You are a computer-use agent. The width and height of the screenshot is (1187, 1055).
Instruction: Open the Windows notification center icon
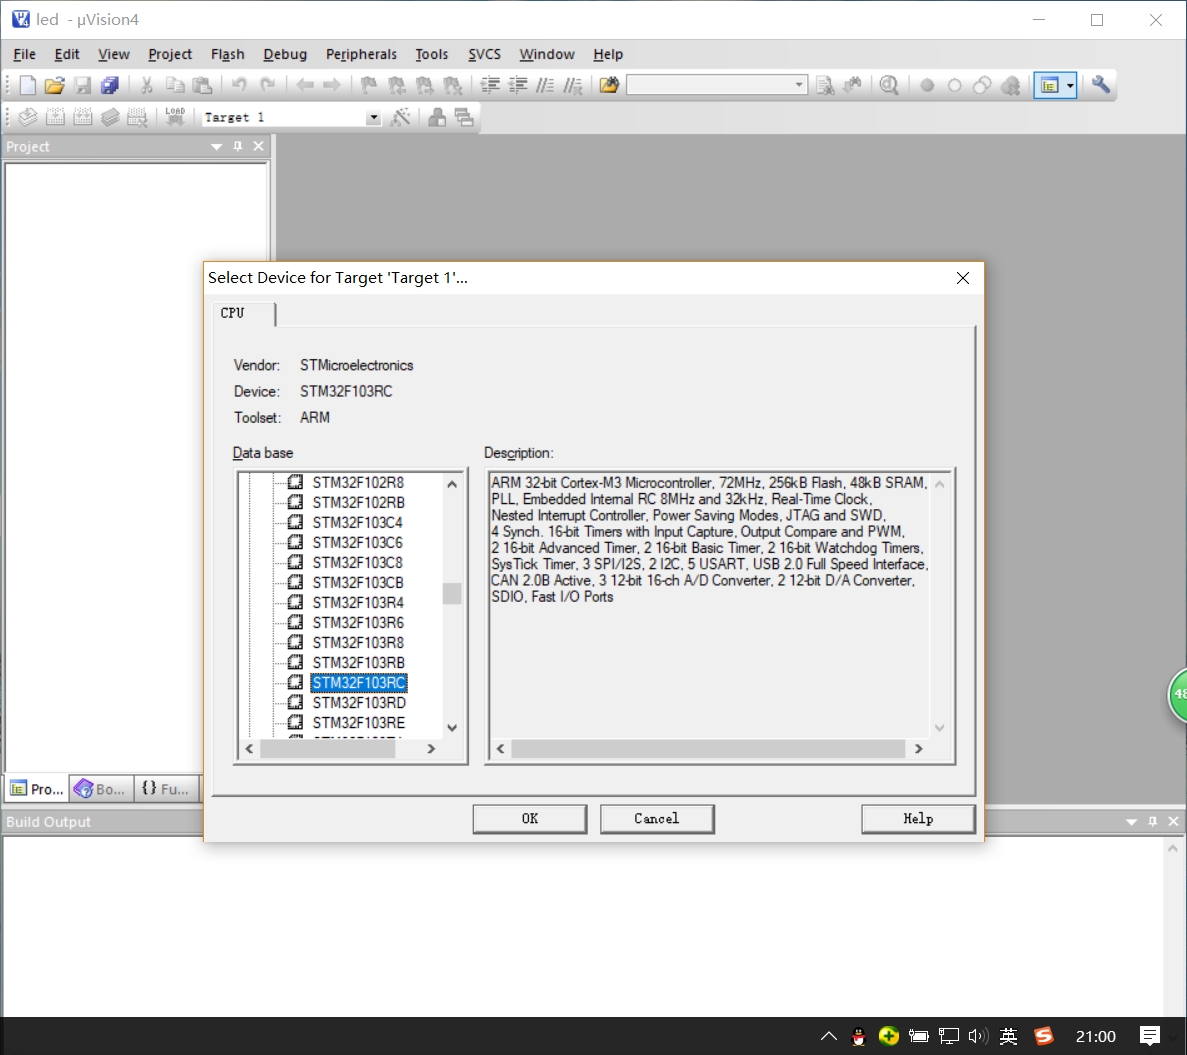1150,1035
